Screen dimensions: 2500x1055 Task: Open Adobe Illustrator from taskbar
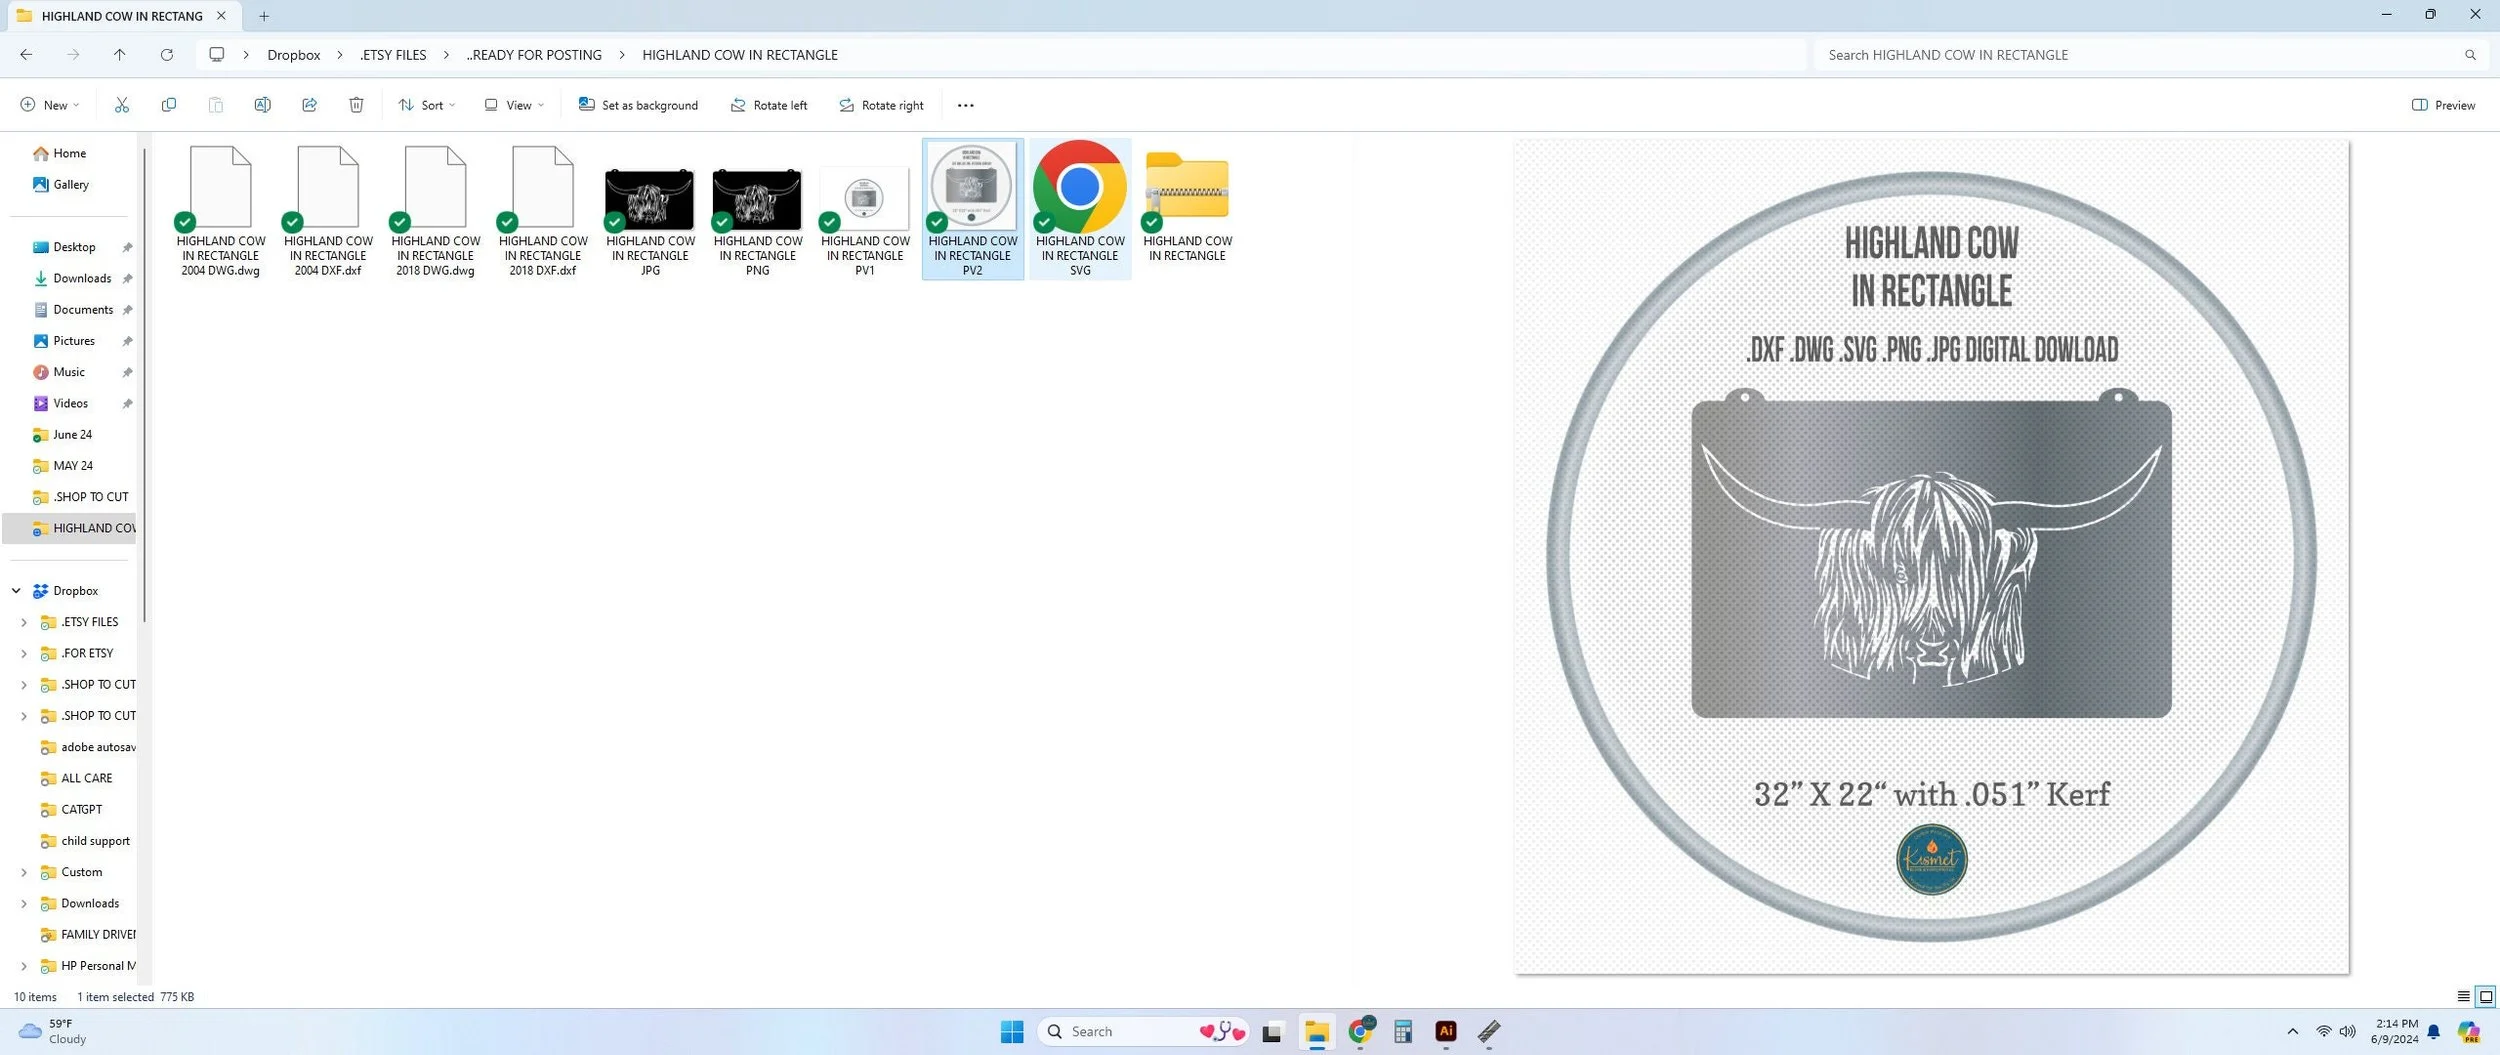point(1446,1031)
